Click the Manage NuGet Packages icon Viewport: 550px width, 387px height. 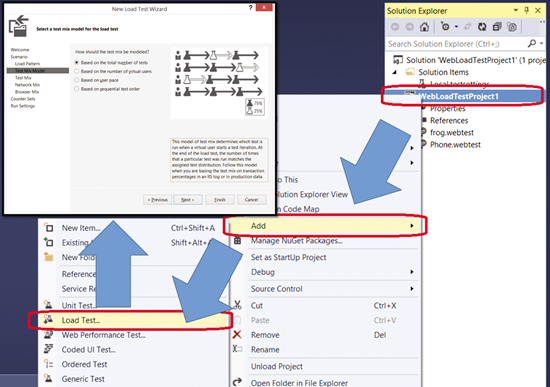pos(237,241)
